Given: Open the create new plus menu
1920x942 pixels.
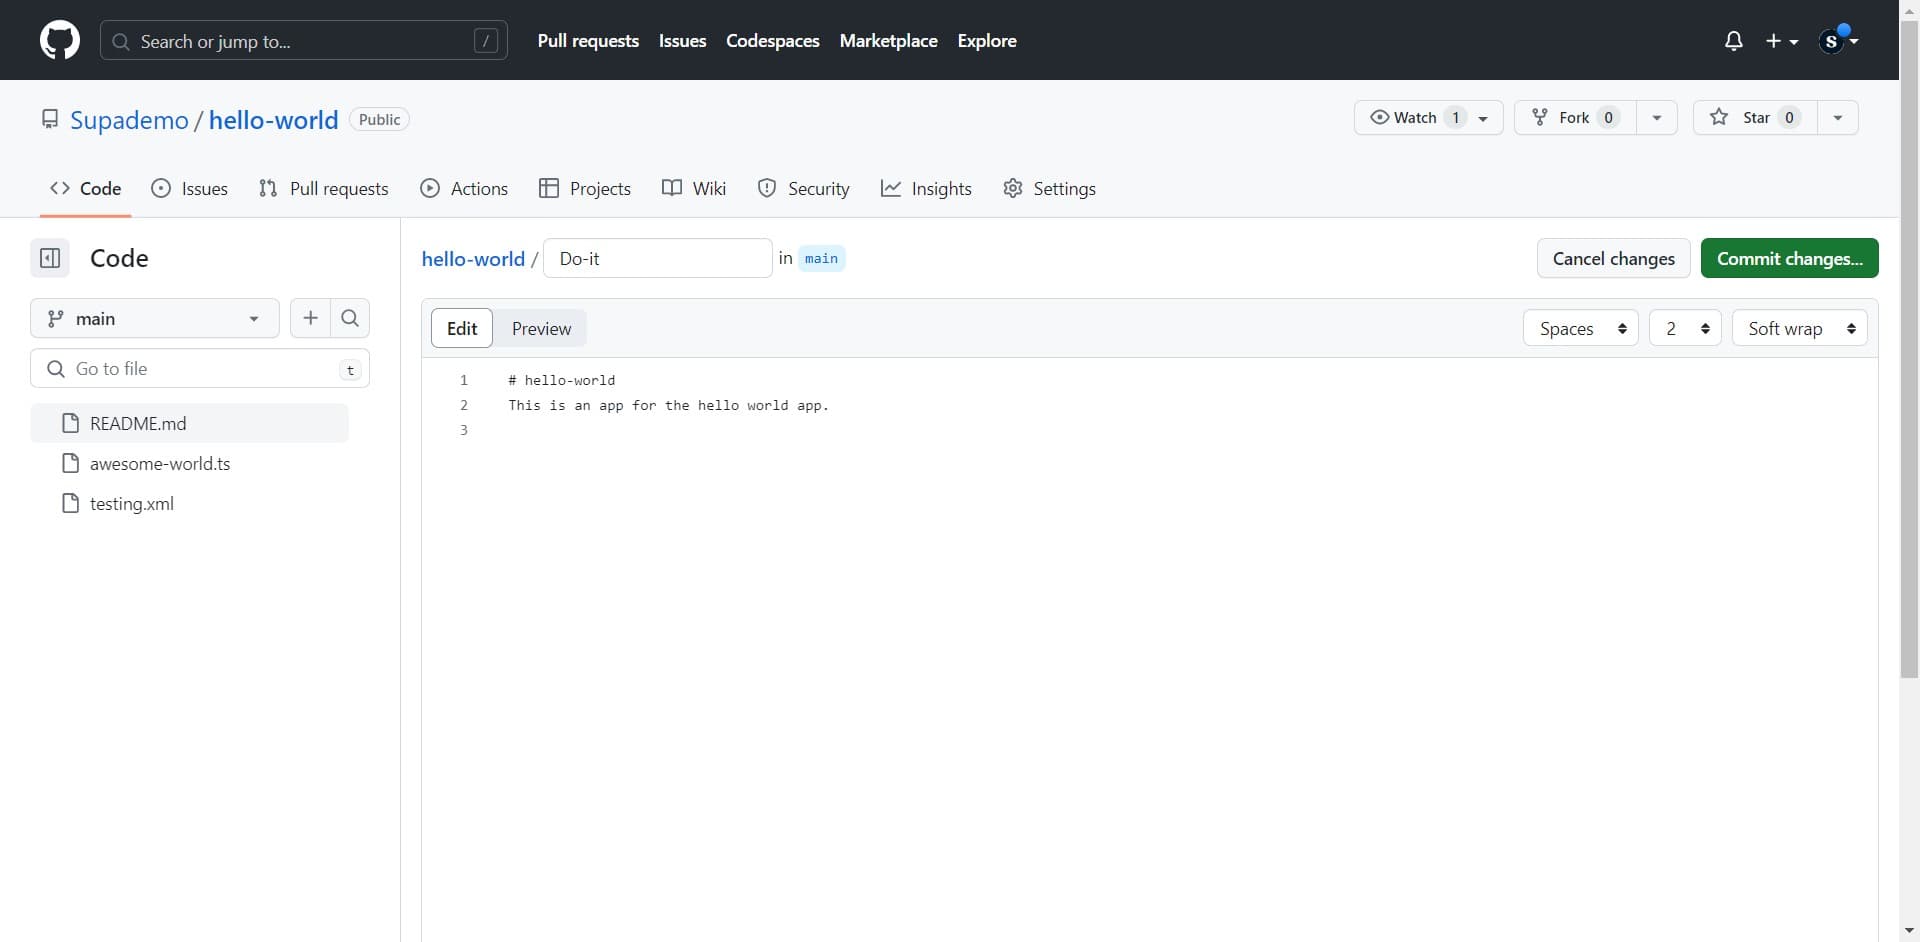Looking at the screenshot, I should (x=1781, y=41).
